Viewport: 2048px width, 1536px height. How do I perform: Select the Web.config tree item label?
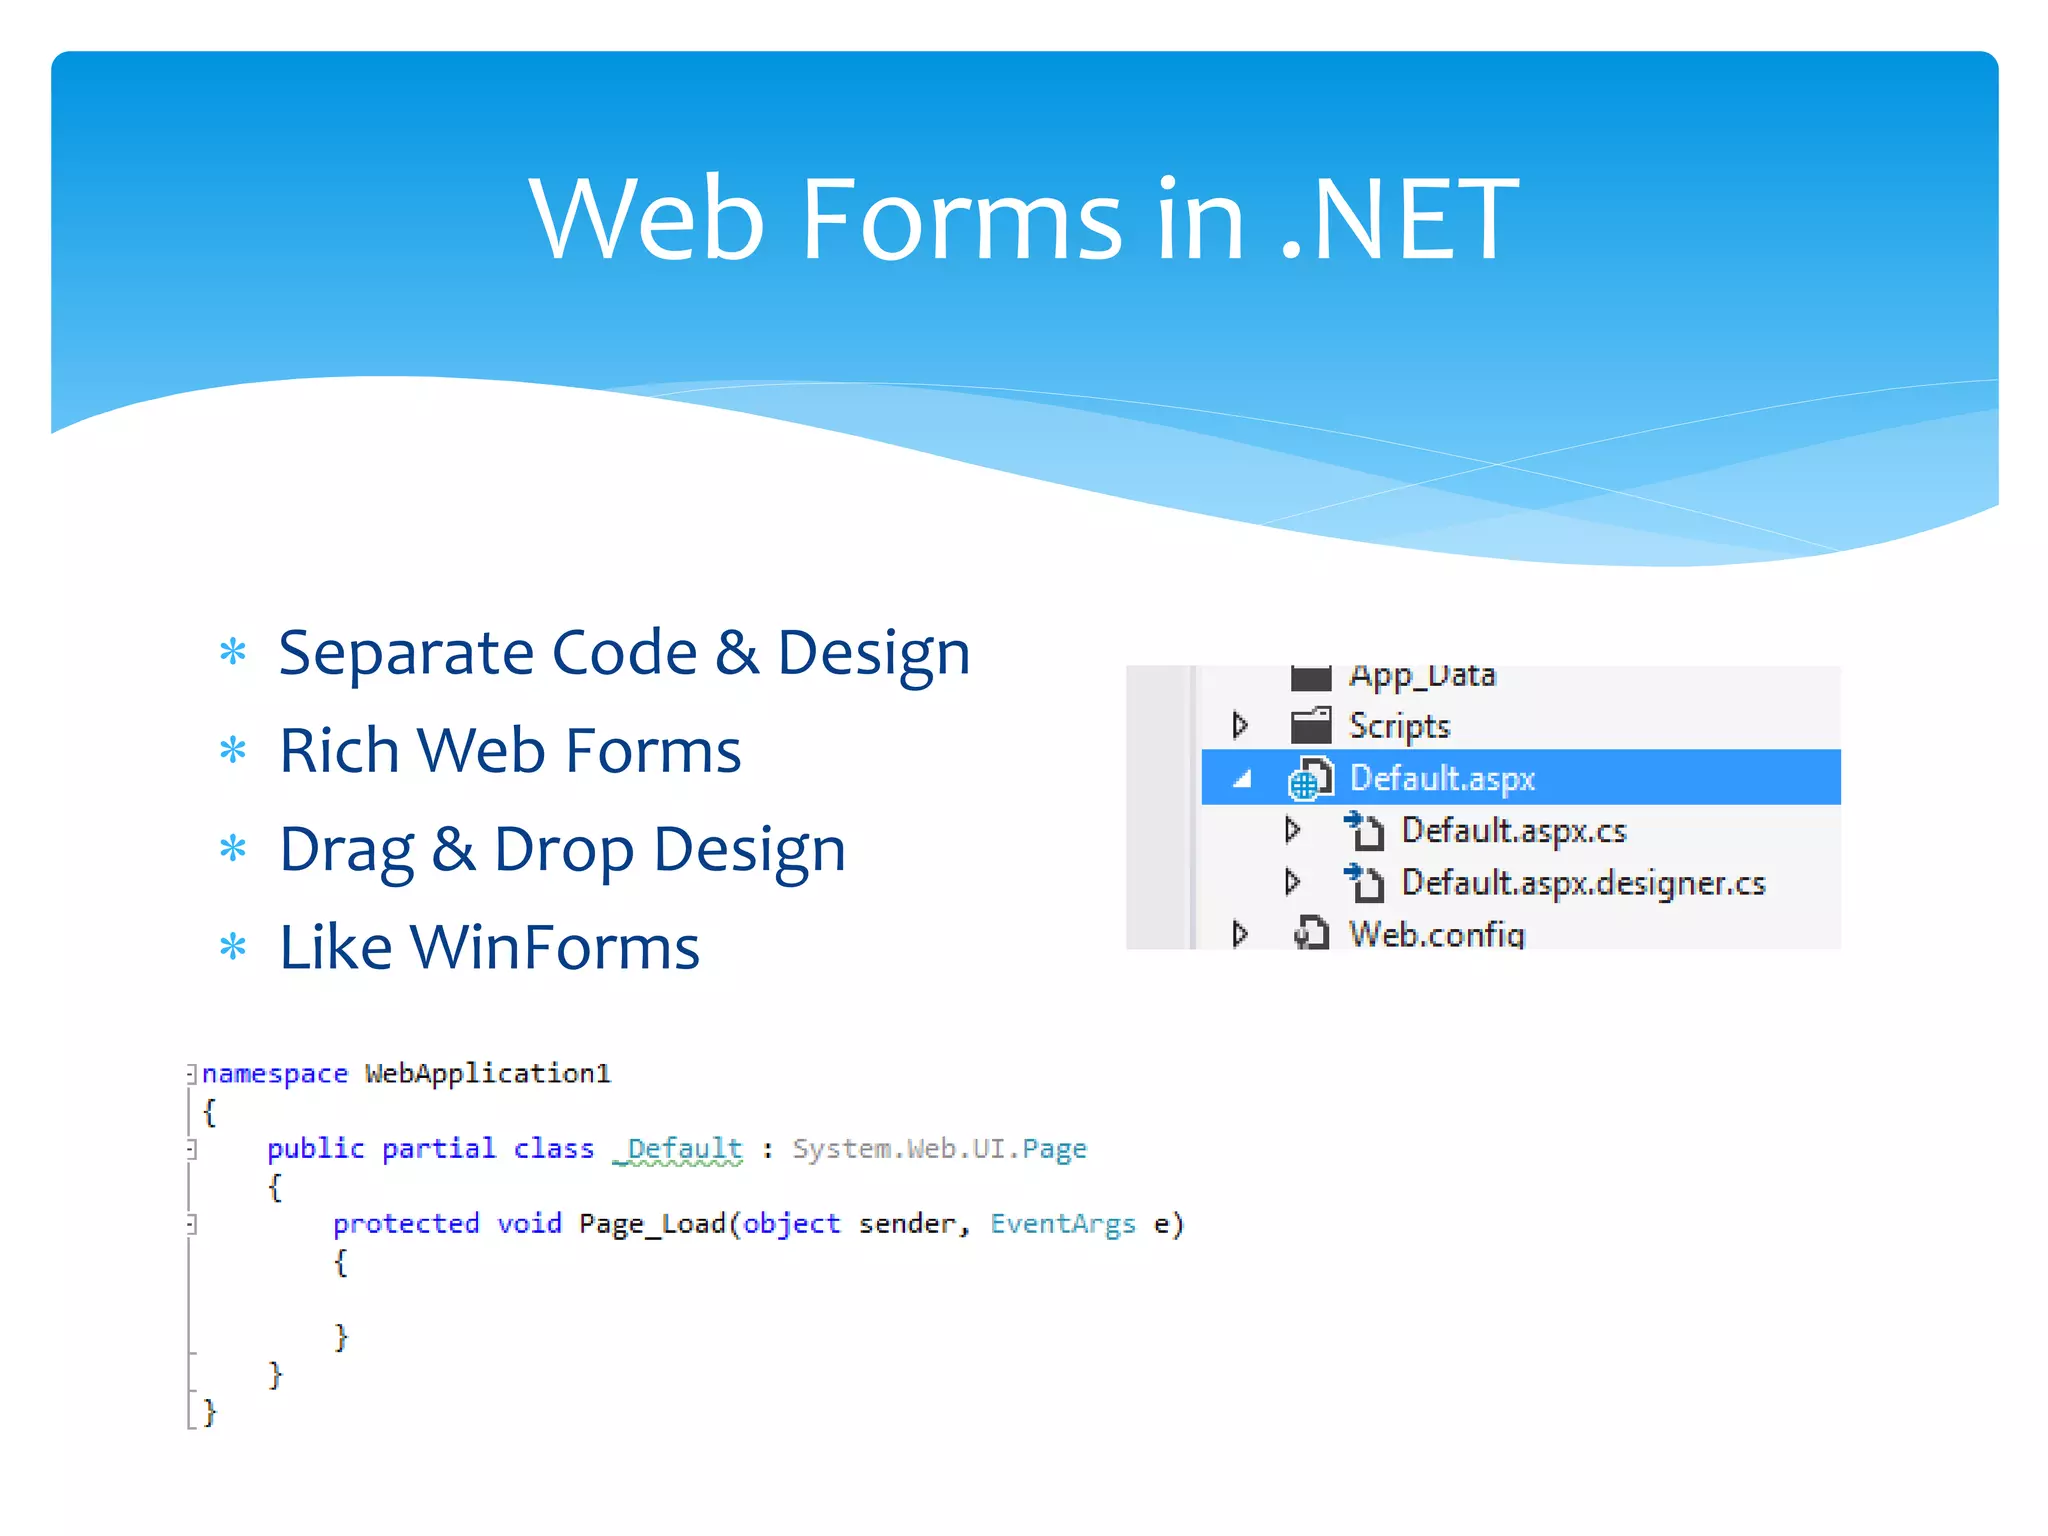[1436, 934]
